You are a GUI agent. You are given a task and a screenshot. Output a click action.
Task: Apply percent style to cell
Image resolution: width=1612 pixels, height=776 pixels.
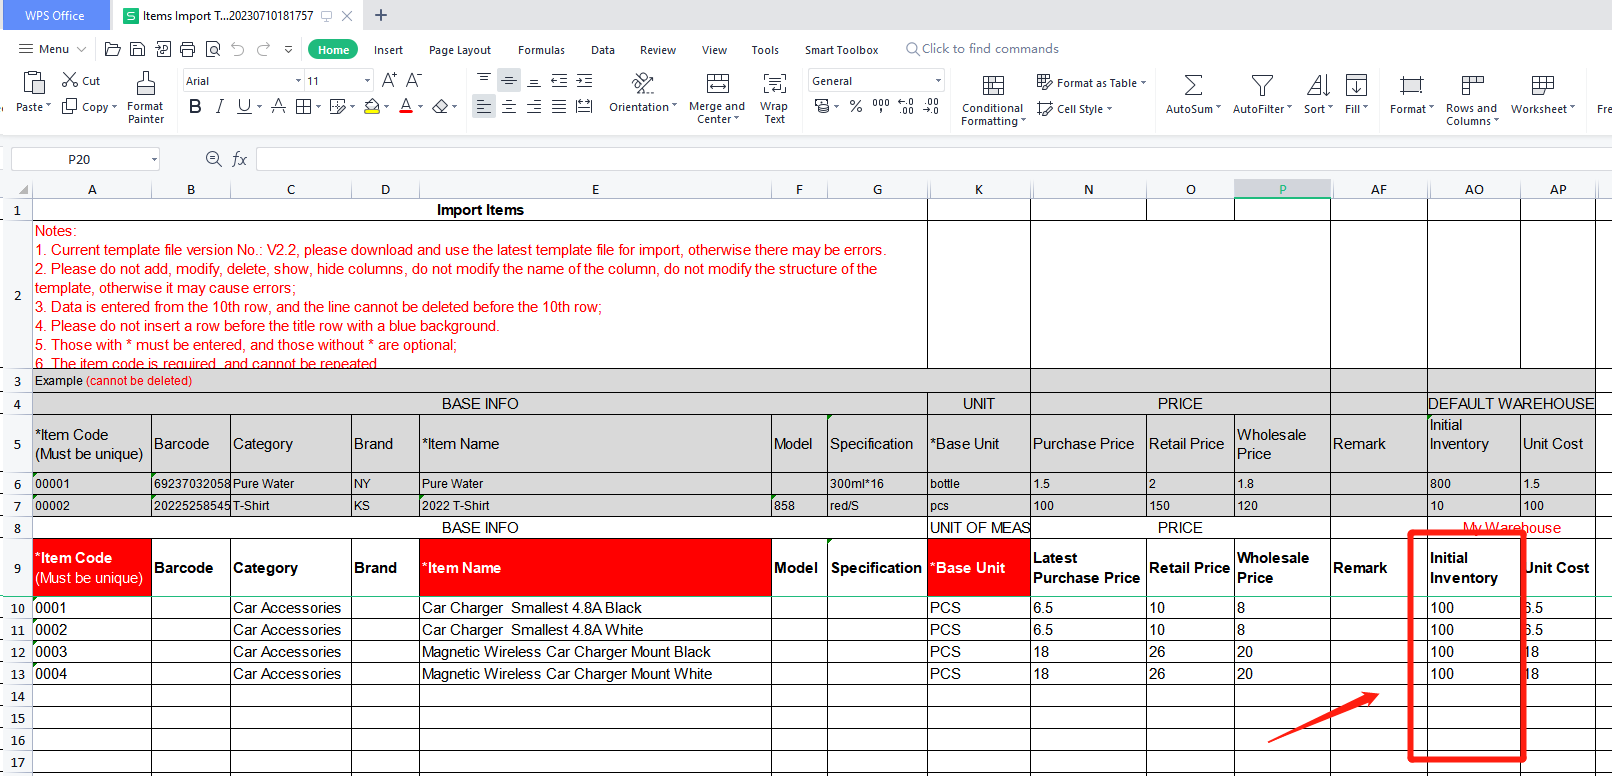[856, 106]
